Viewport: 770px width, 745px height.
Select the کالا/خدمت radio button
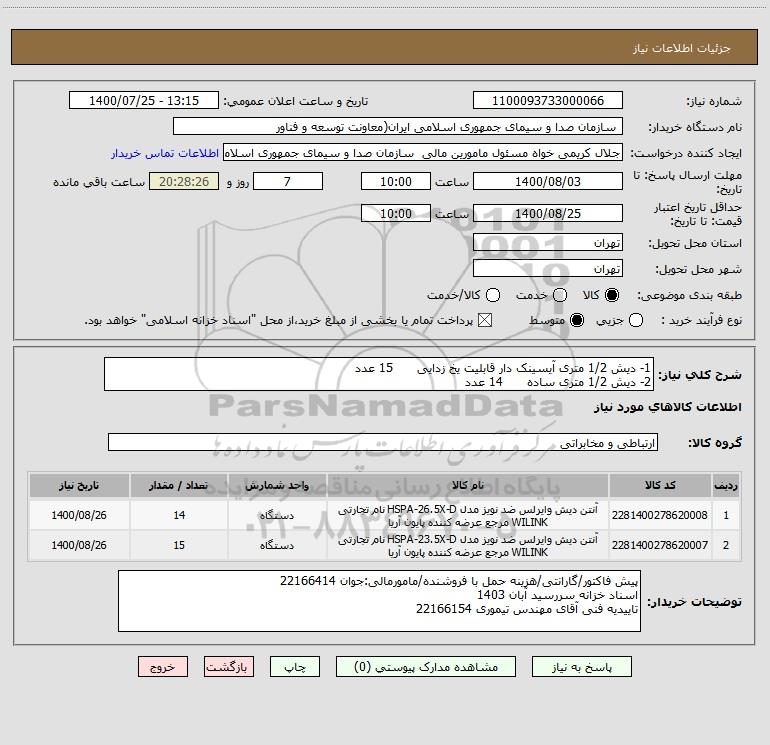click(x=493, y=295)
